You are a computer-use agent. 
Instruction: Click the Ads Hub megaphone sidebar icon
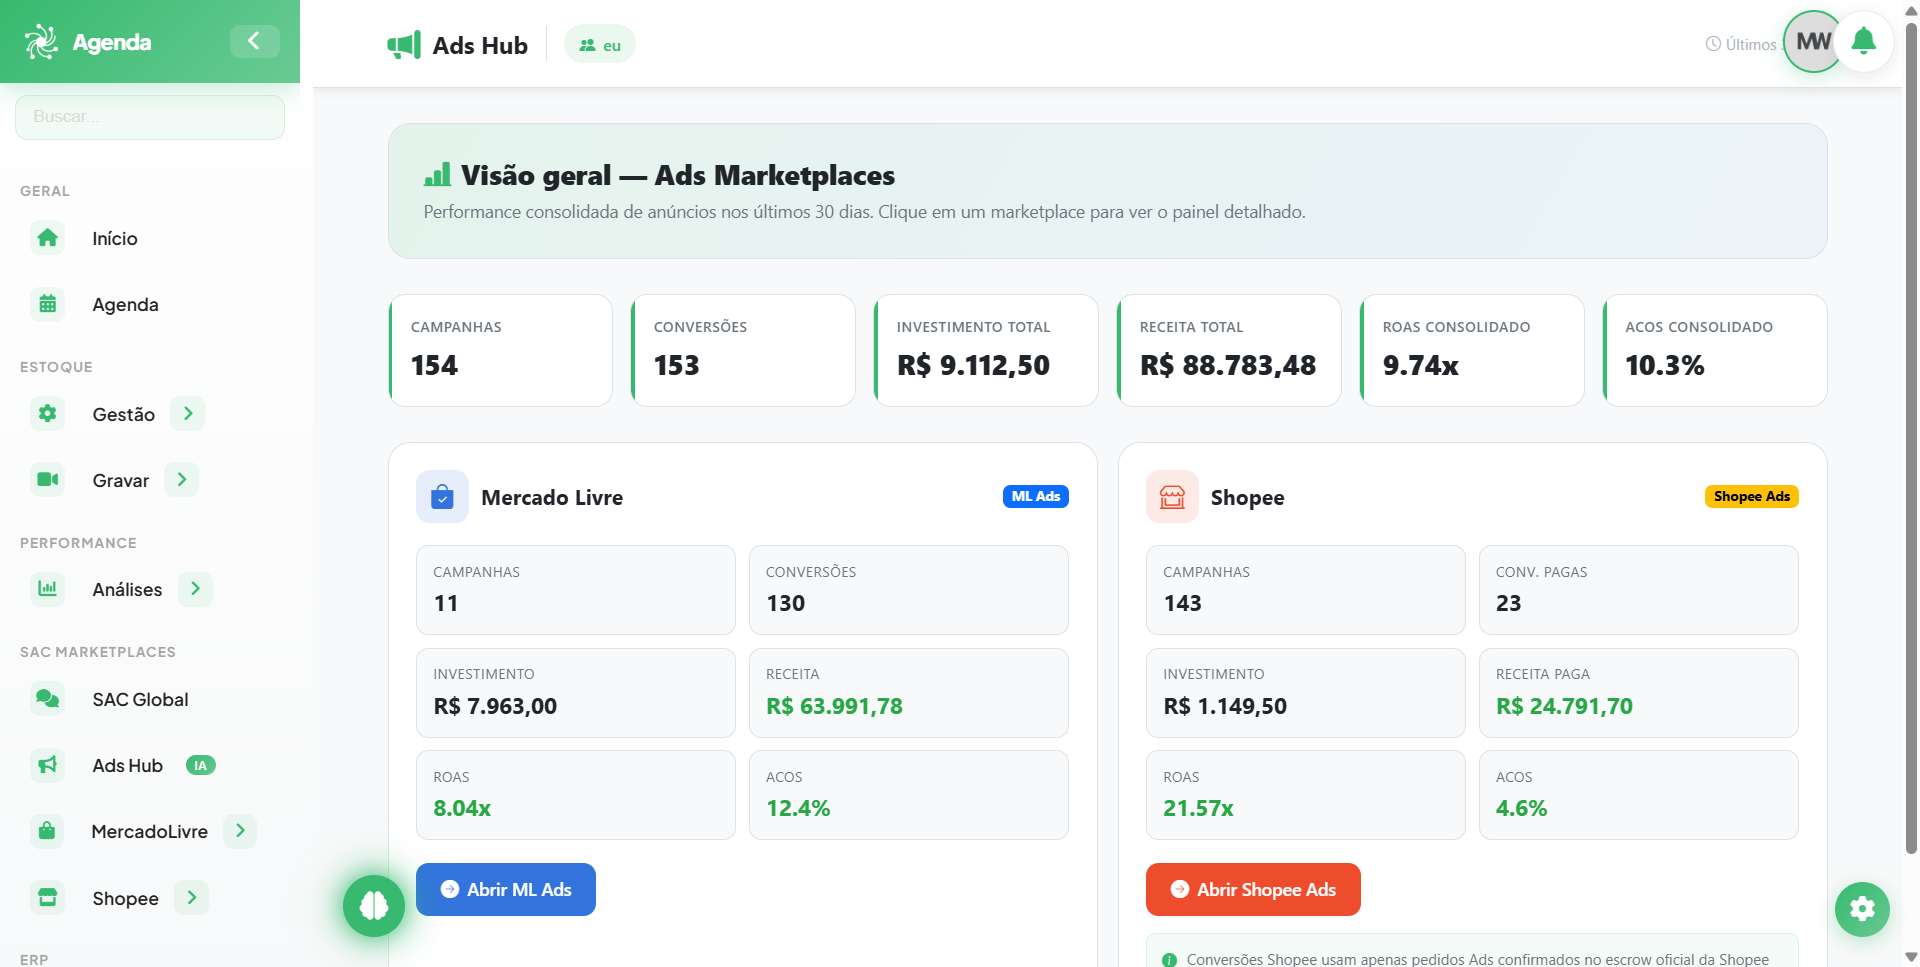click(47, 765)
